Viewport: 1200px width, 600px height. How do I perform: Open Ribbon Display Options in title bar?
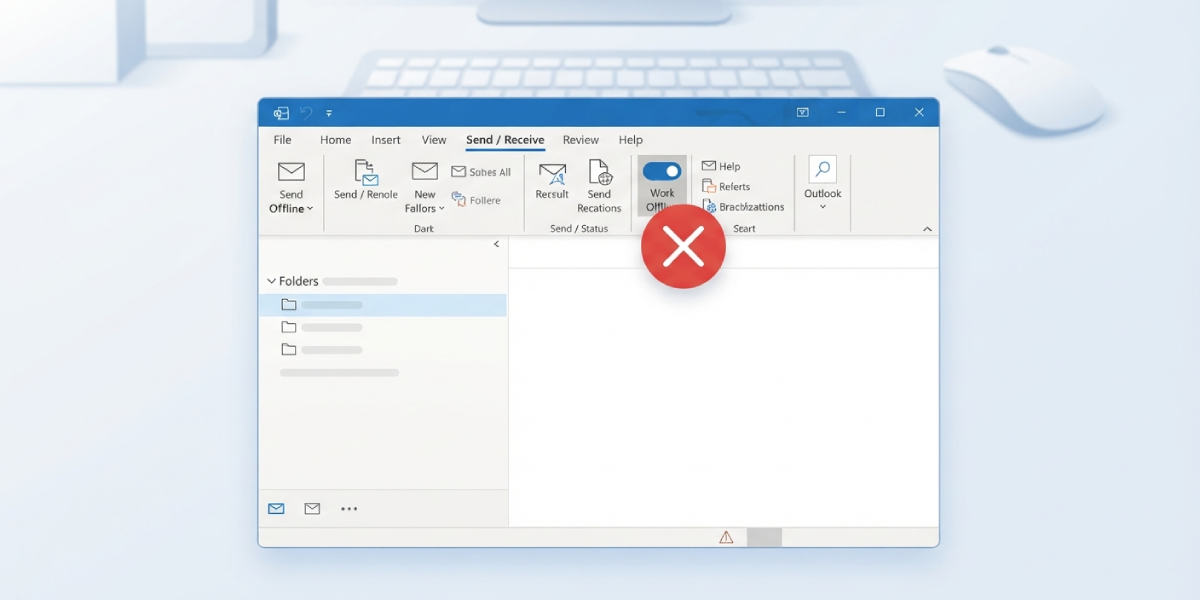point(802,113)
